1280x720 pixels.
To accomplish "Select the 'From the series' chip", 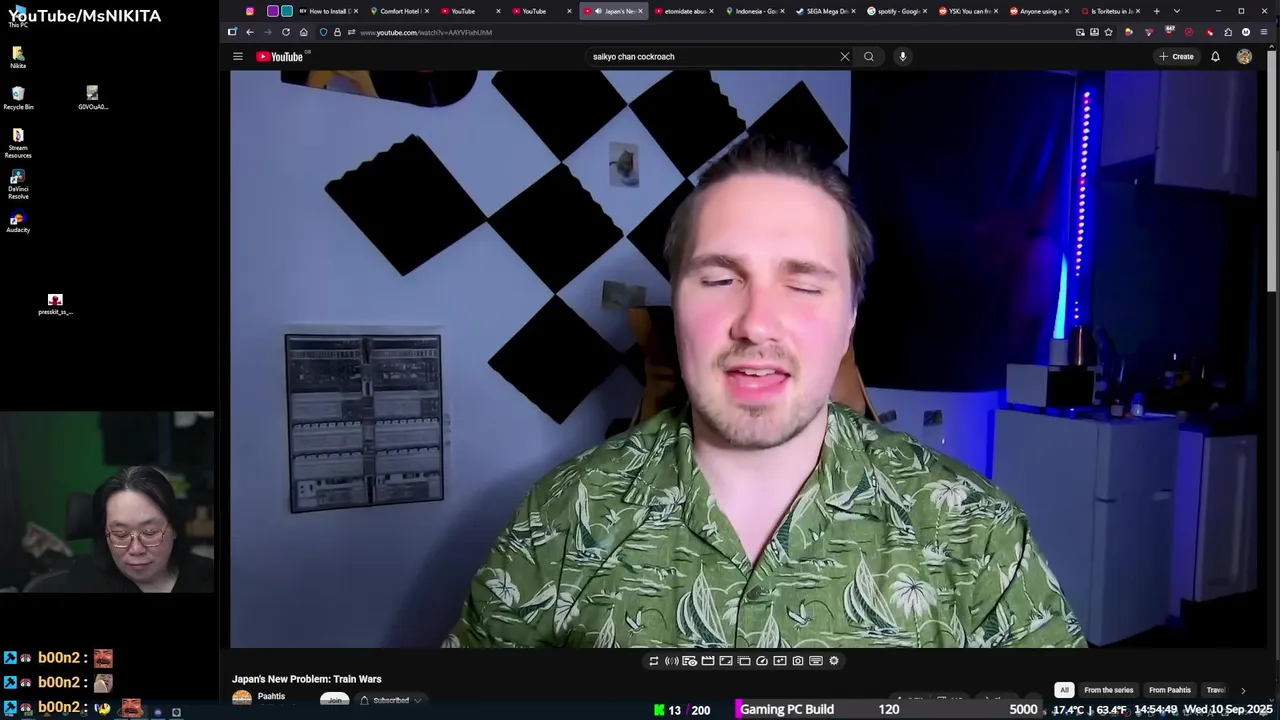I will tap(1109, 690).
